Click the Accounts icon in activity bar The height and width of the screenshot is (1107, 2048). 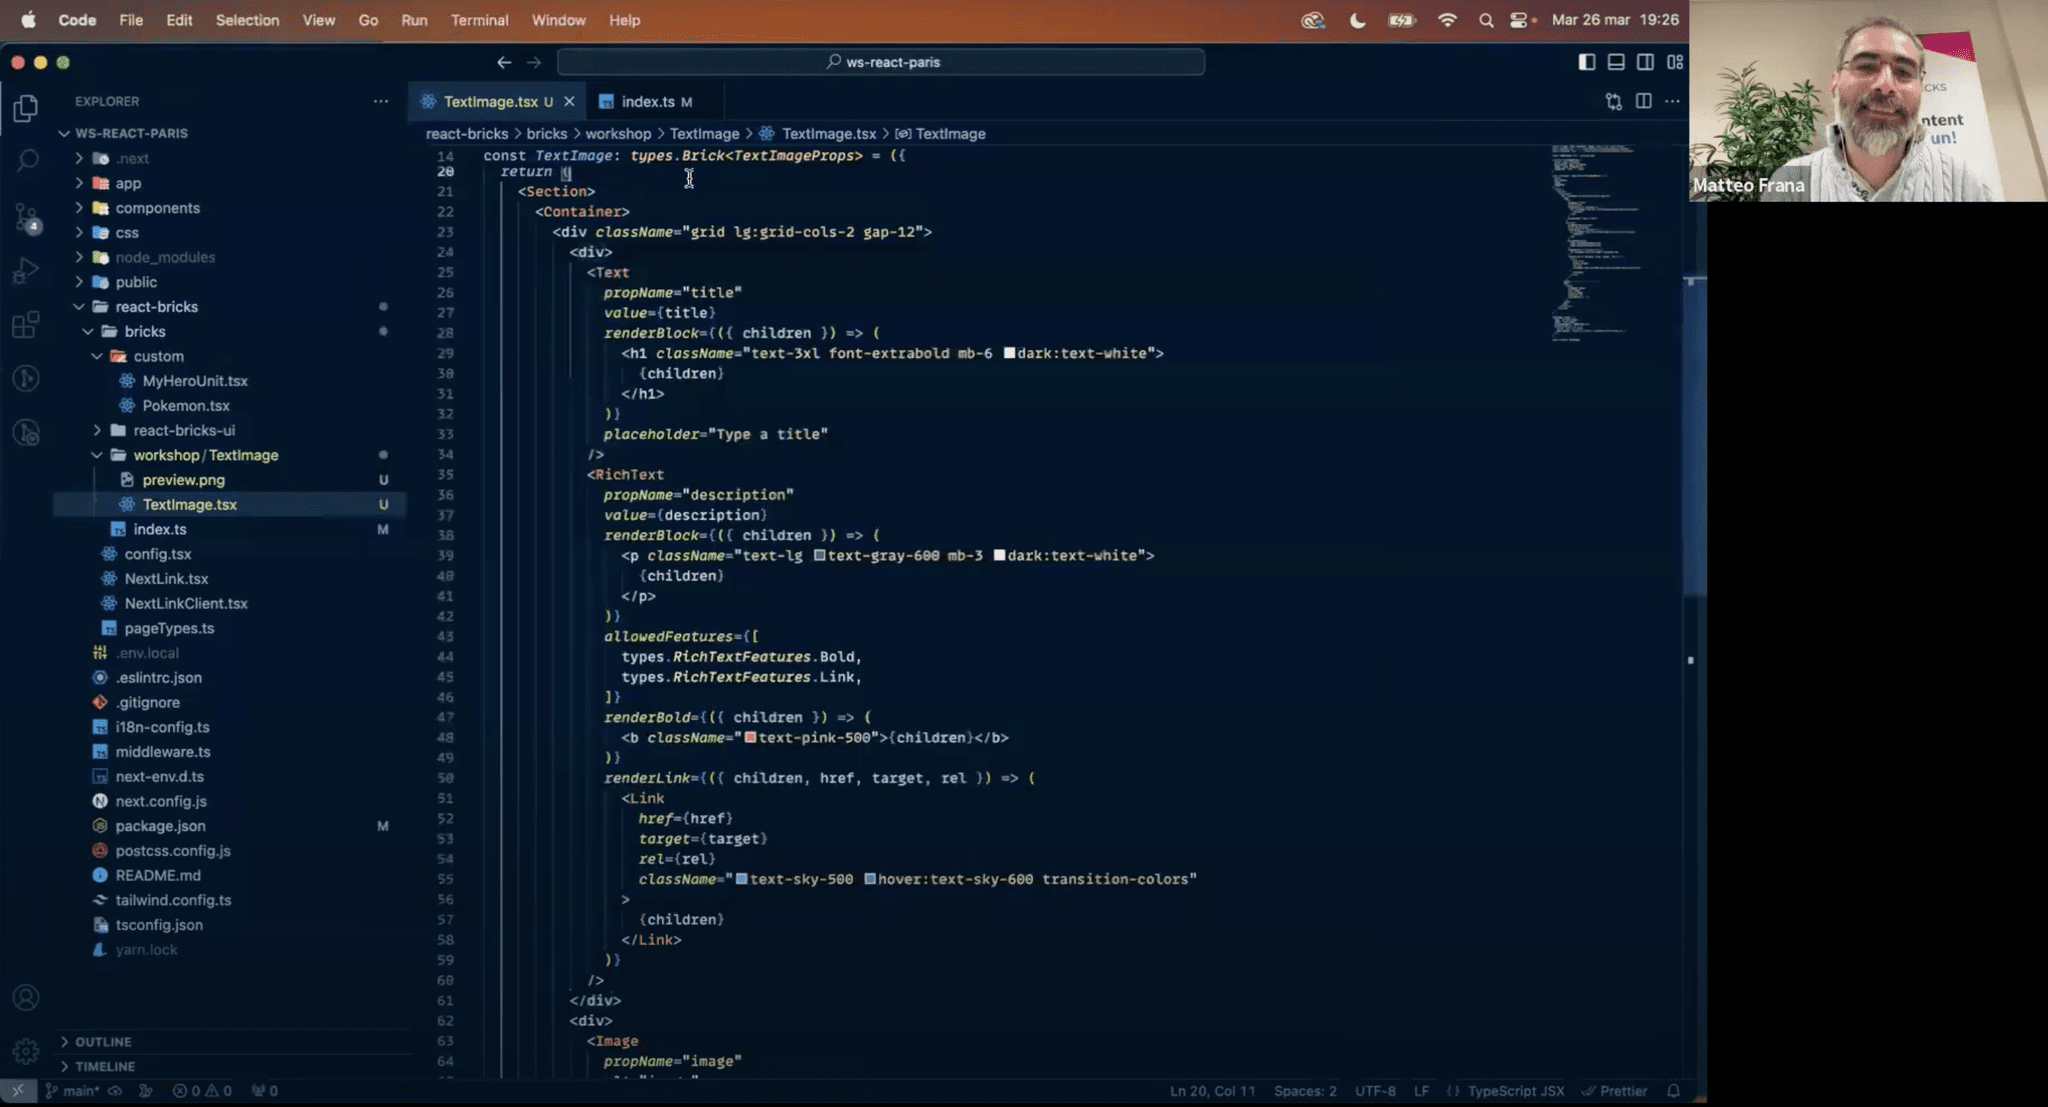tap(26, 997)
